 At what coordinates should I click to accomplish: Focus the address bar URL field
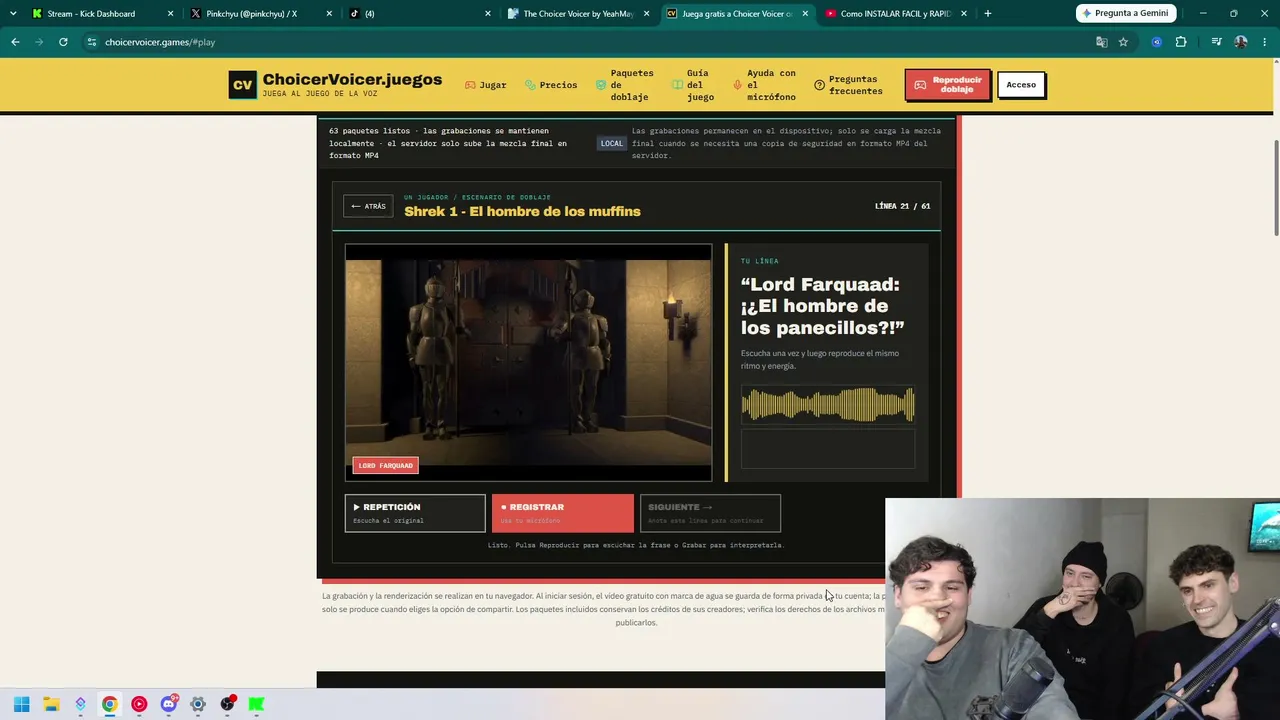(590, 42)
